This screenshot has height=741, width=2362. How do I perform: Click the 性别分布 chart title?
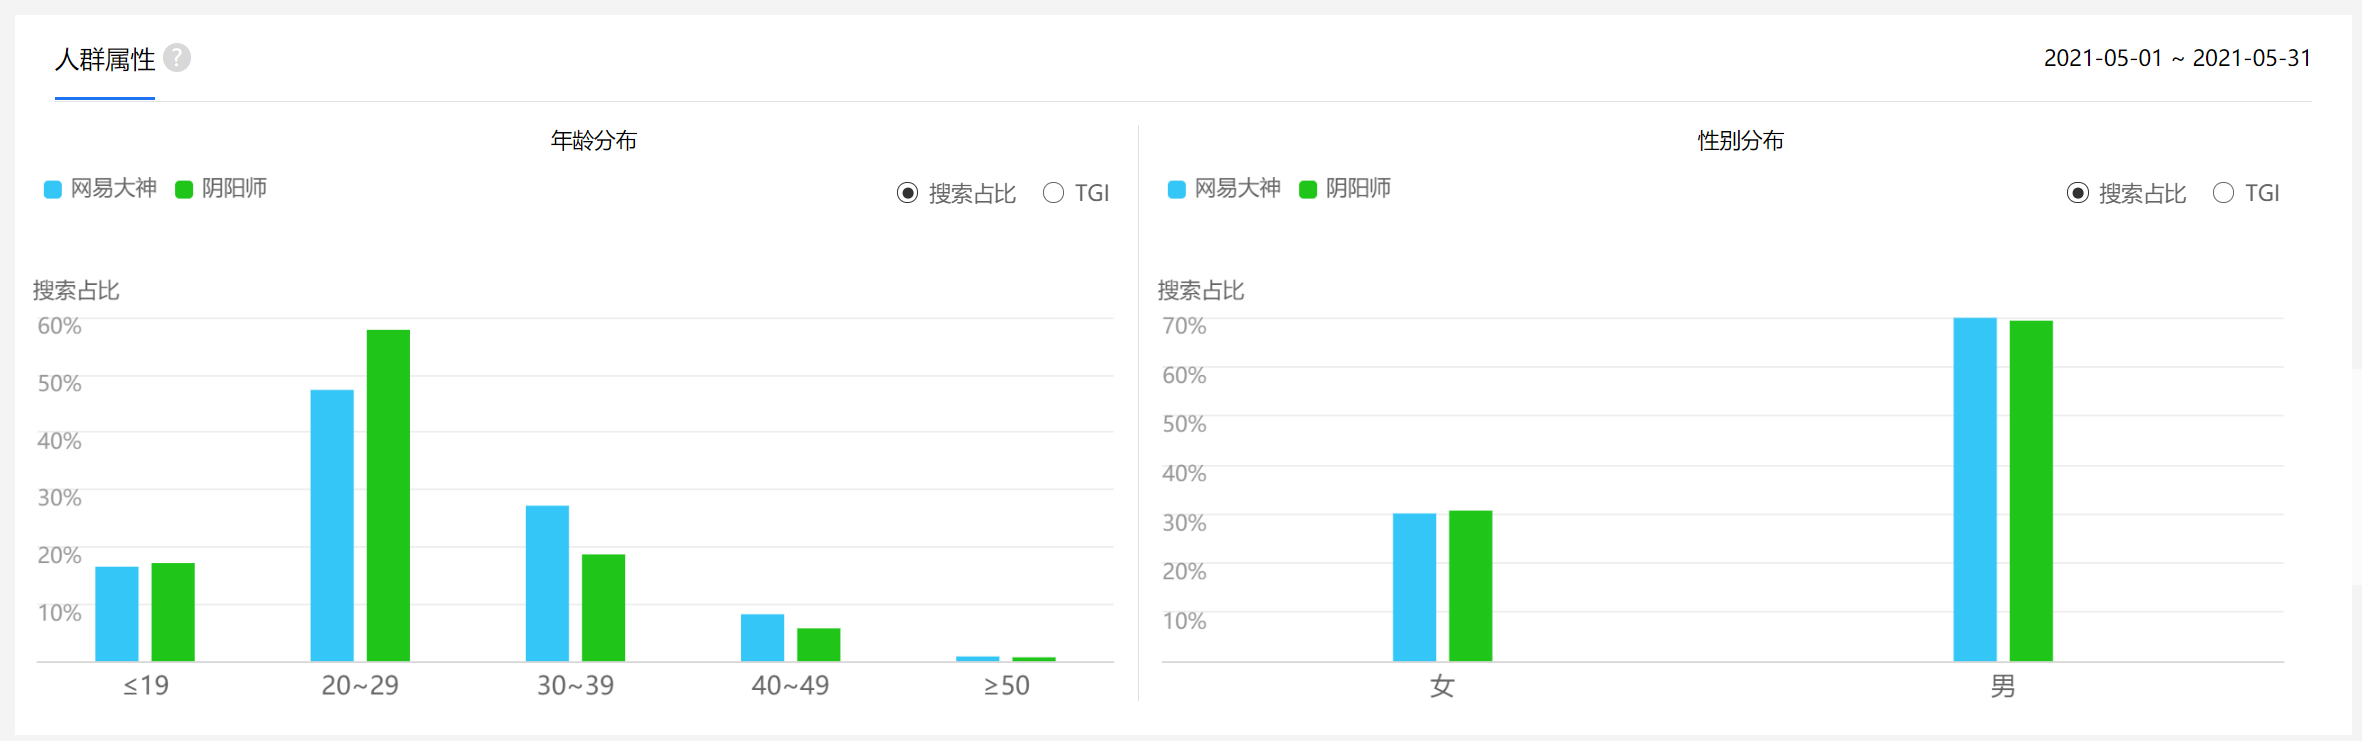point(1741,141)
